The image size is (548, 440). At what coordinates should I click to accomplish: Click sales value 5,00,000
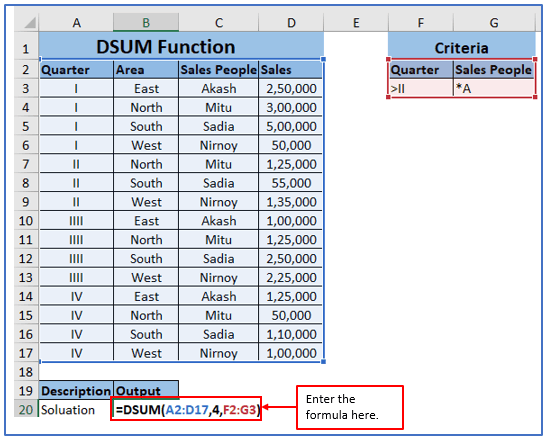[x=291, y=126]
